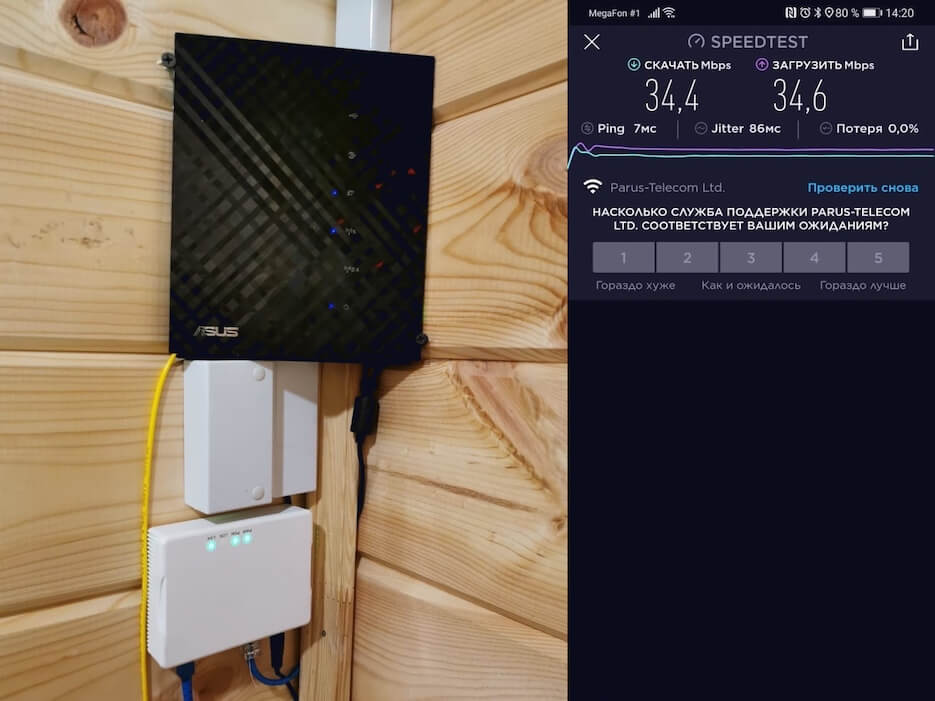The width and height of the screenshot is (935, 701).
Task: Tap the share icon in Speedtest header
Action: point(909,42)
